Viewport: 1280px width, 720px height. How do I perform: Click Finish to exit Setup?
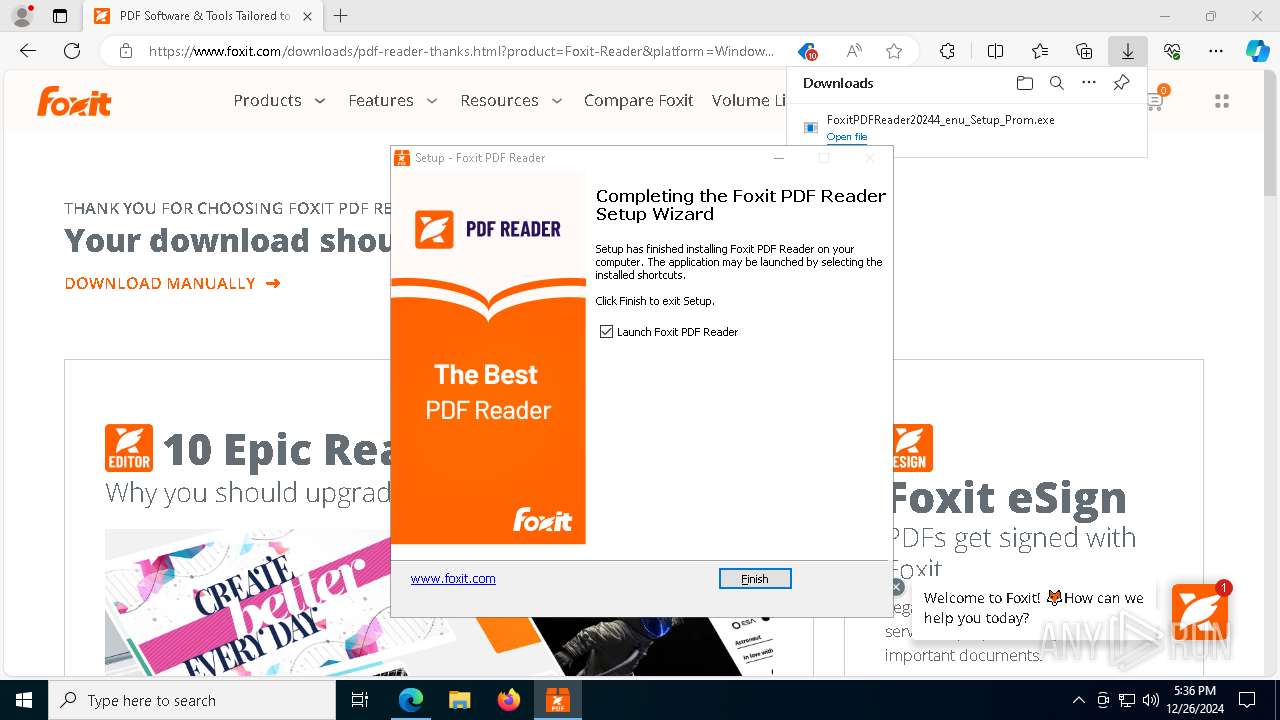[755, 579]
